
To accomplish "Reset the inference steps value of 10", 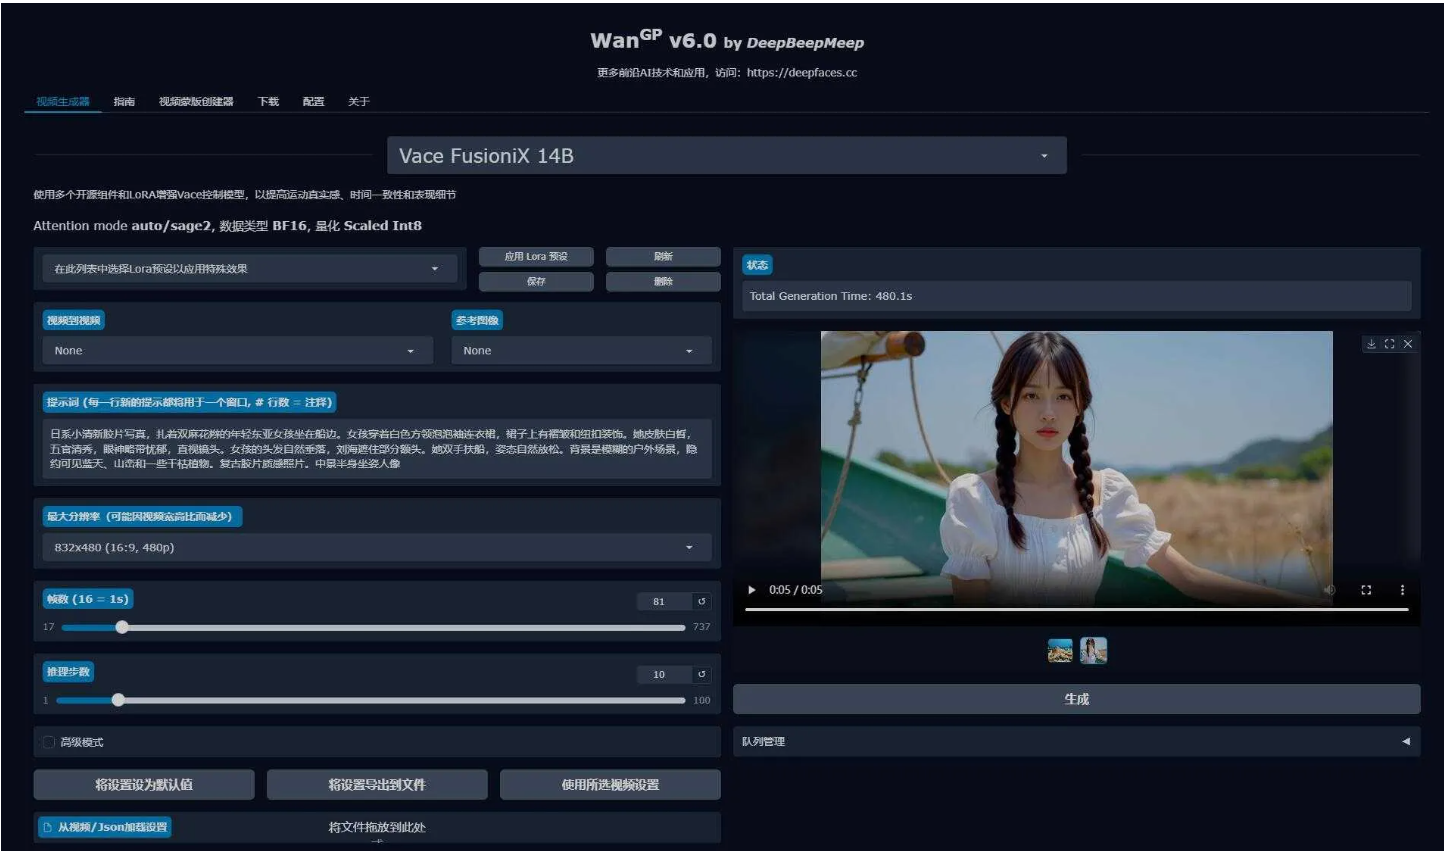I will click(x=702, y=674).
